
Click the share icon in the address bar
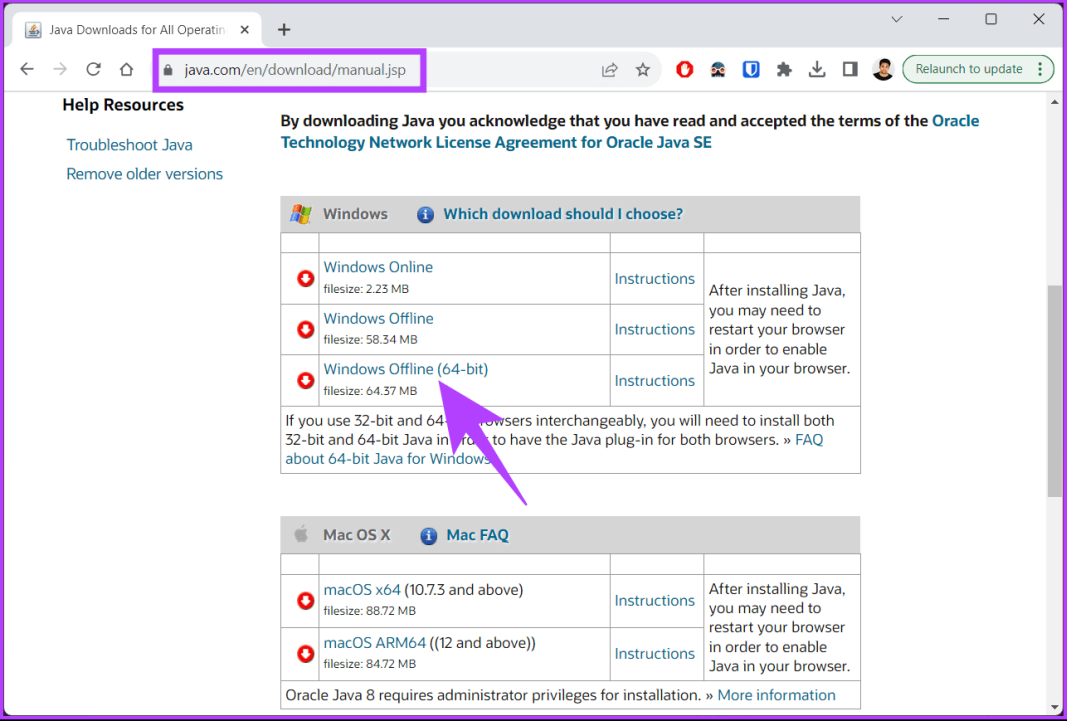pos(609,69)
